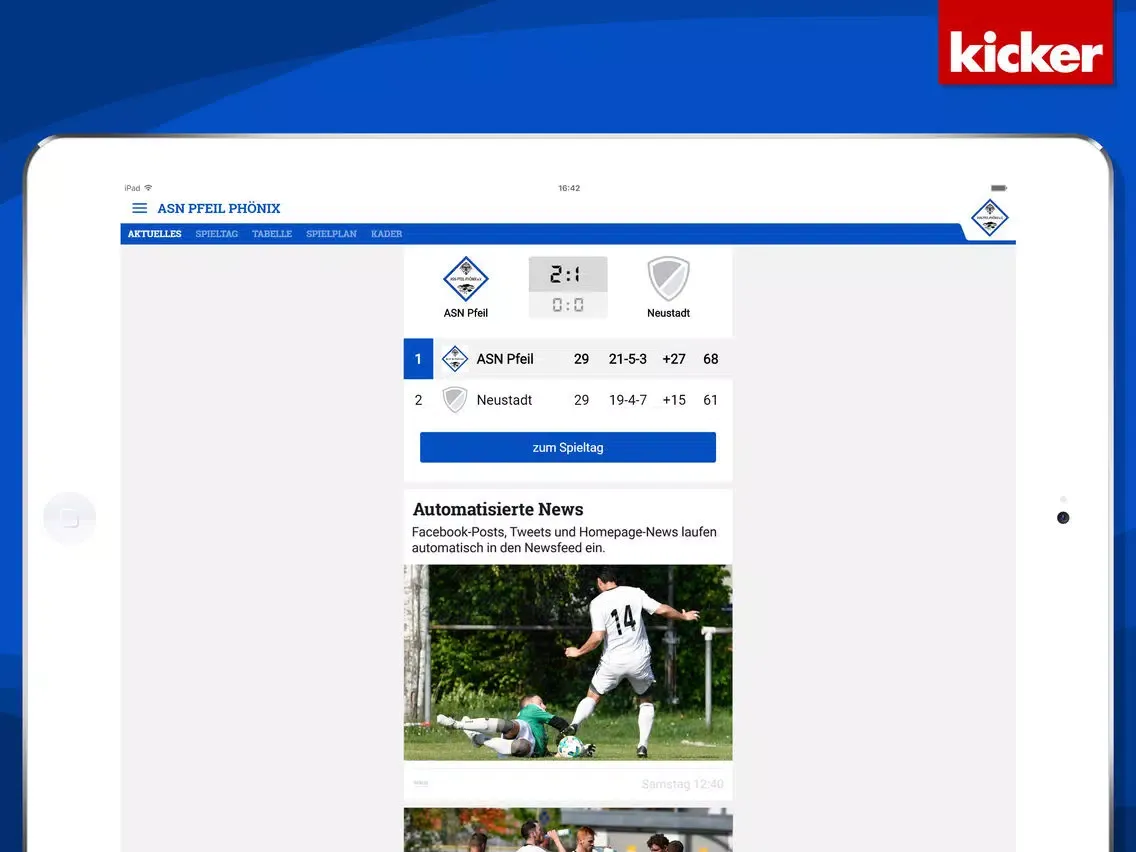Tap the ASN Pfeil crest in table row 1
The width and height of the screenshot is (1136, 852).
click(x=455, y=359)
